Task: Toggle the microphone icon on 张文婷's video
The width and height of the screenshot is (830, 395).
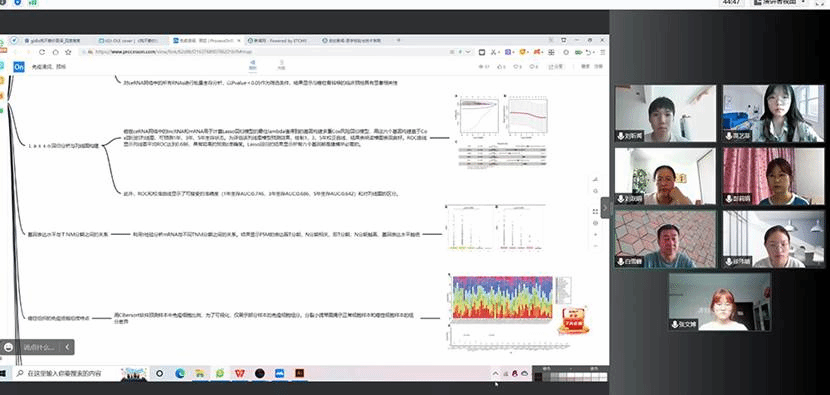Action: [675, 325]
